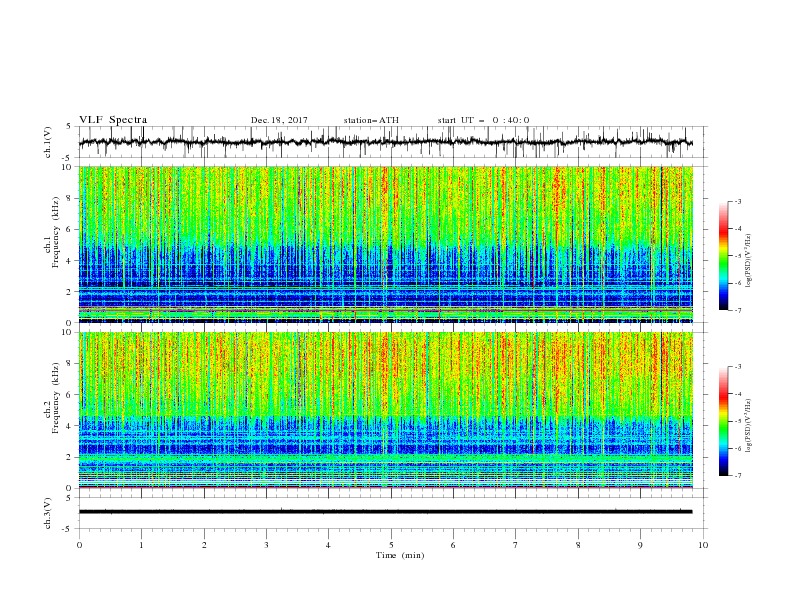Click the log(PSD) label beside the ch.2 colorbar
This screenshot has width=792, height=612.
748,426
